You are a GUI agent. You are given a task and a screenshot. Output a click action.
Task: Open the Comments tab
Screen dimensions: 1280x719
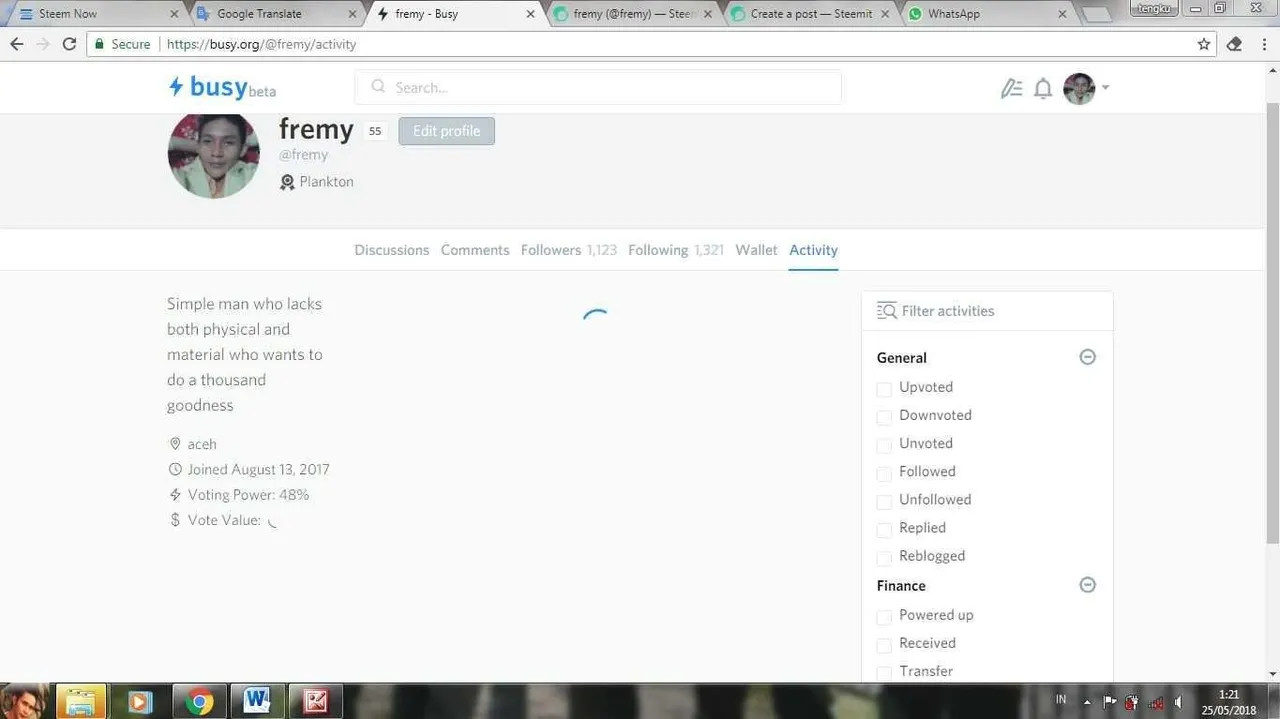[475, 250]
